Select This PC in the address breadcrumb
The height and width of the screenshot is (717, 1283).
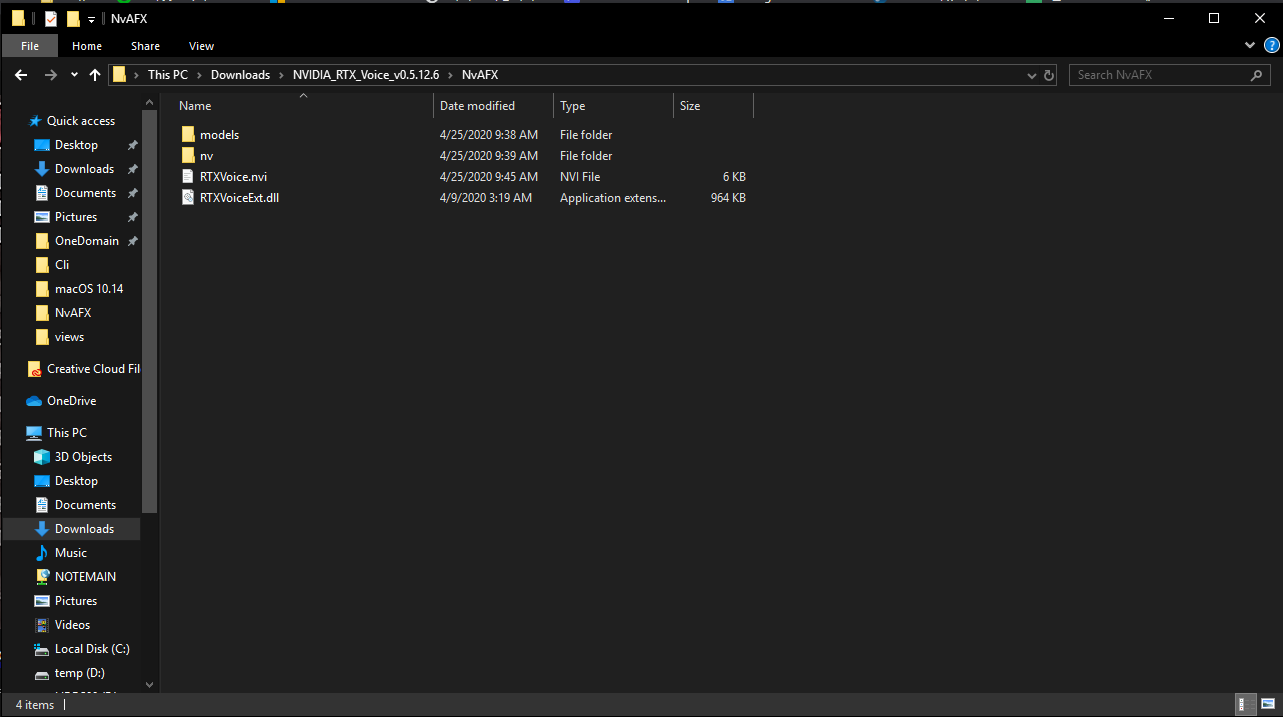[167, 75]
